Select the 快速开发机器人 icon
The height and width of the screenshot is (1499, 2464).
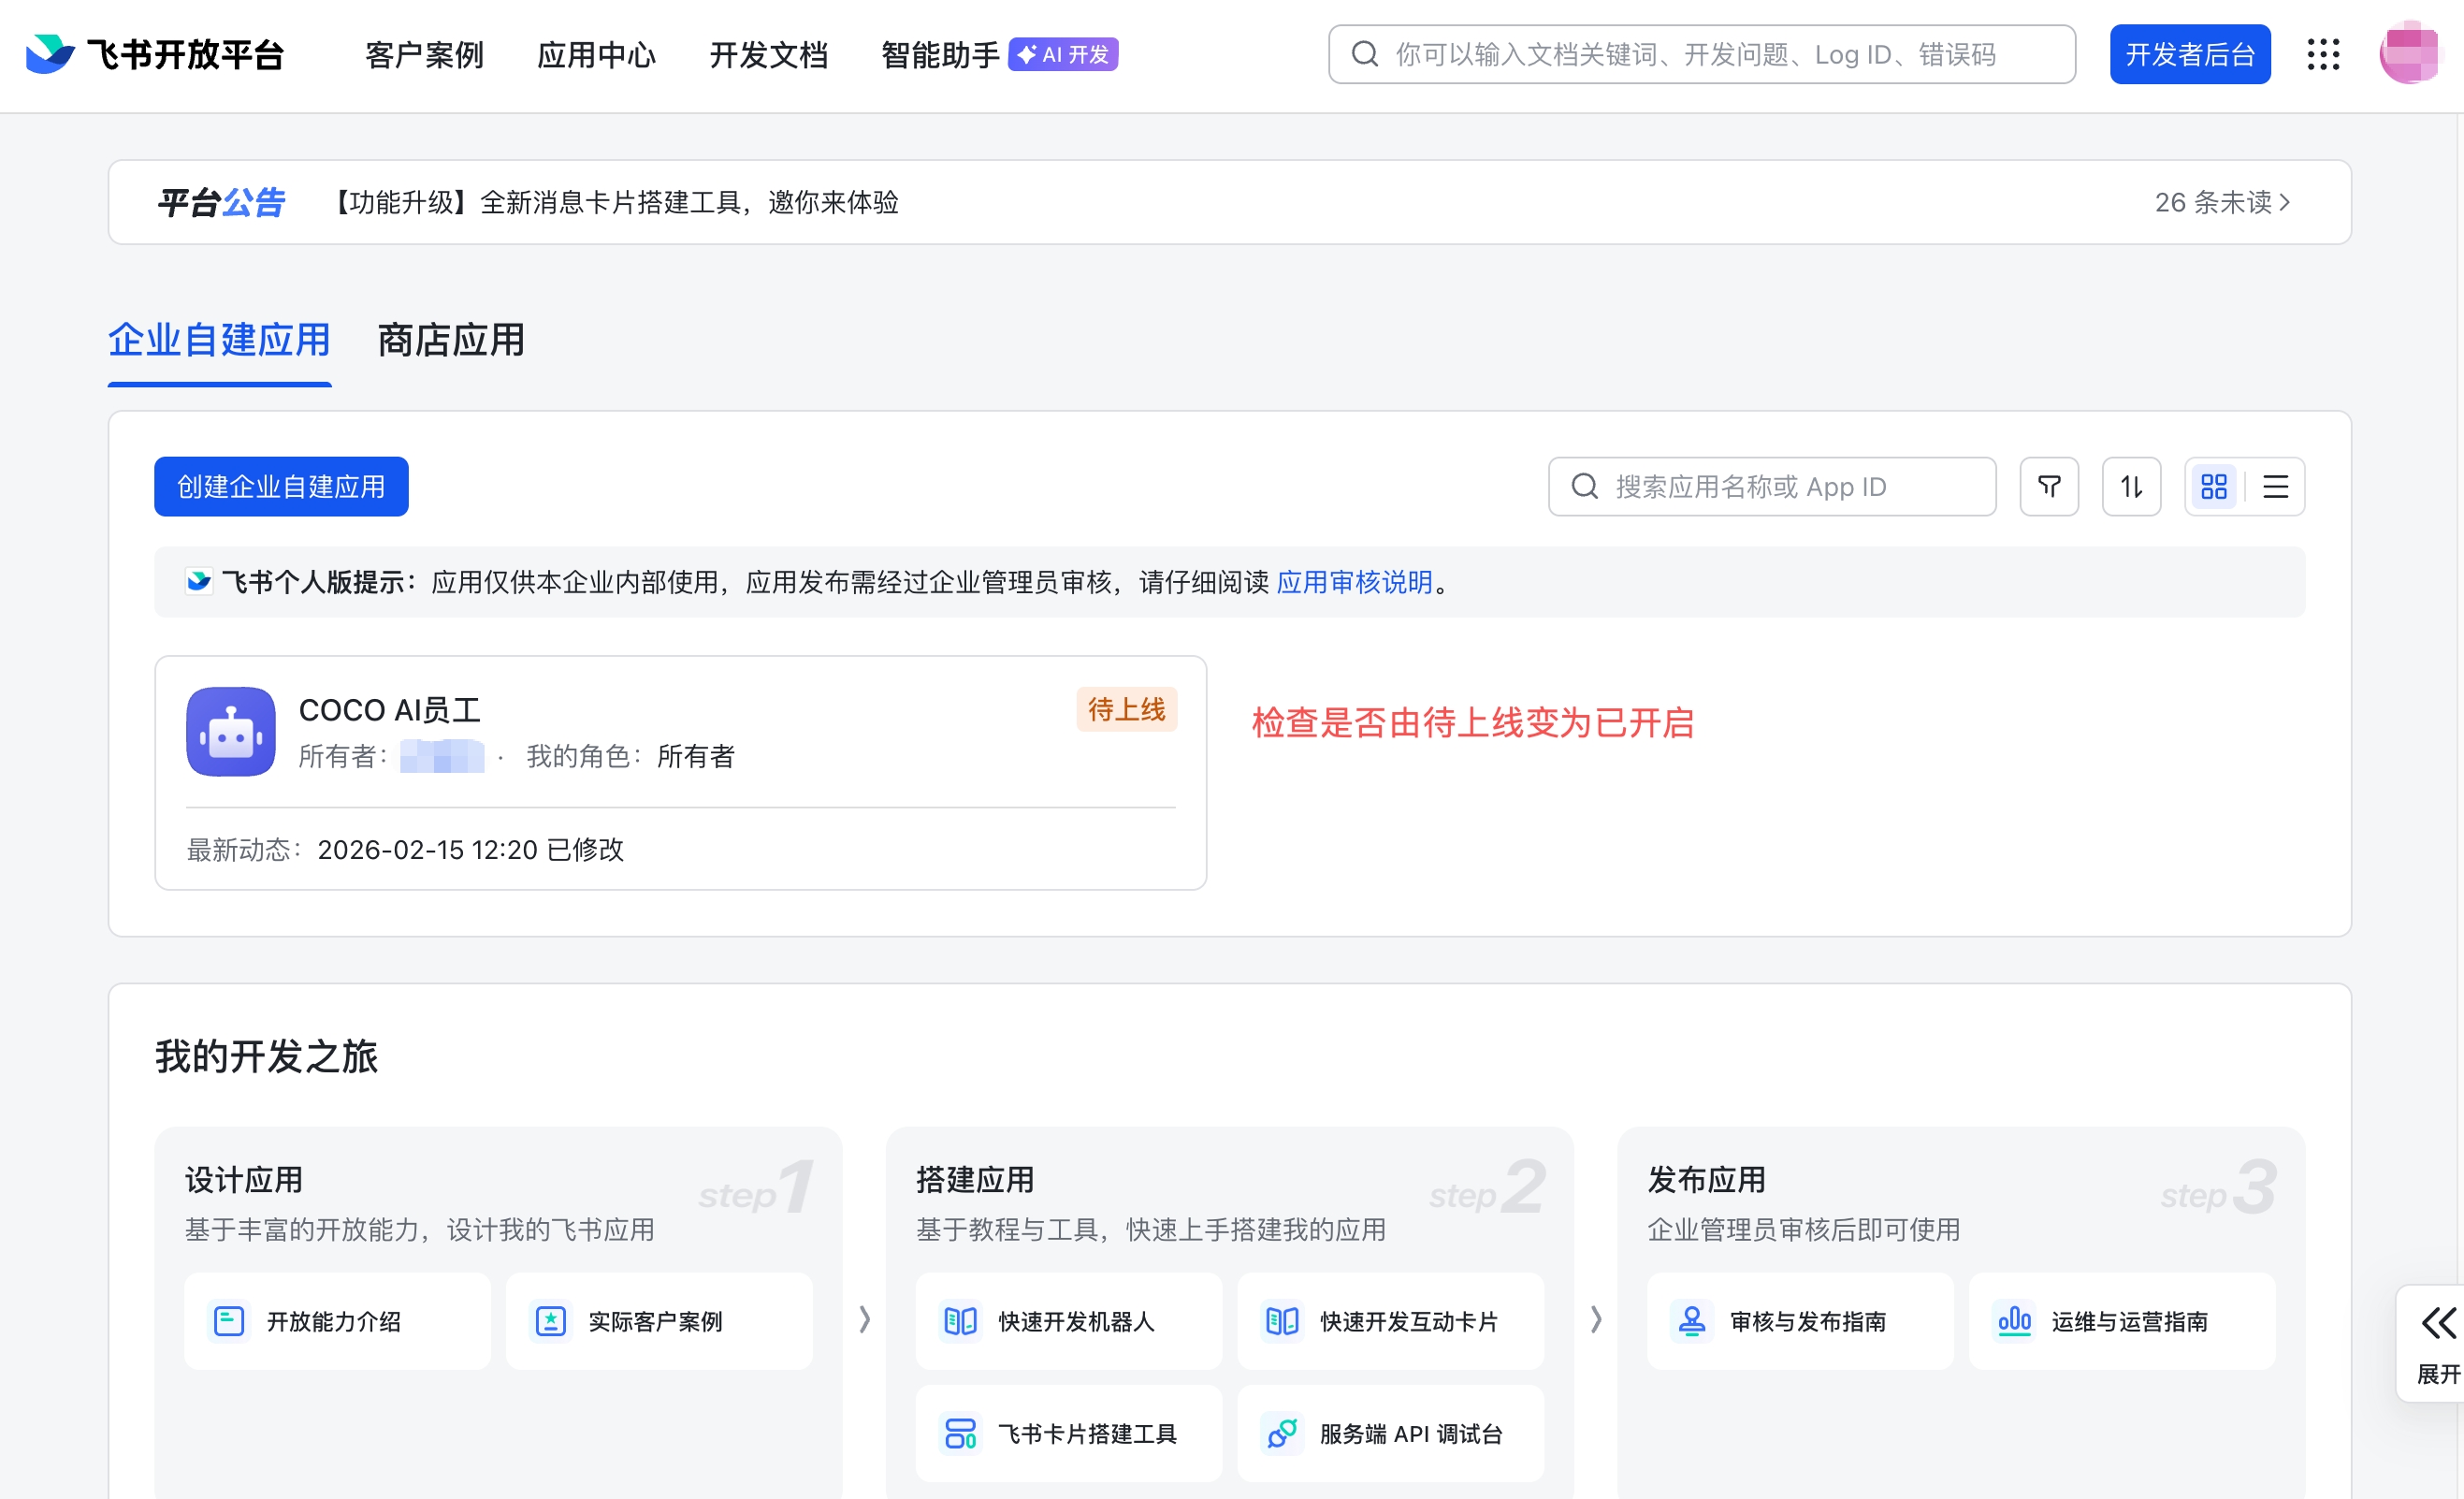tap(961, 1321)
